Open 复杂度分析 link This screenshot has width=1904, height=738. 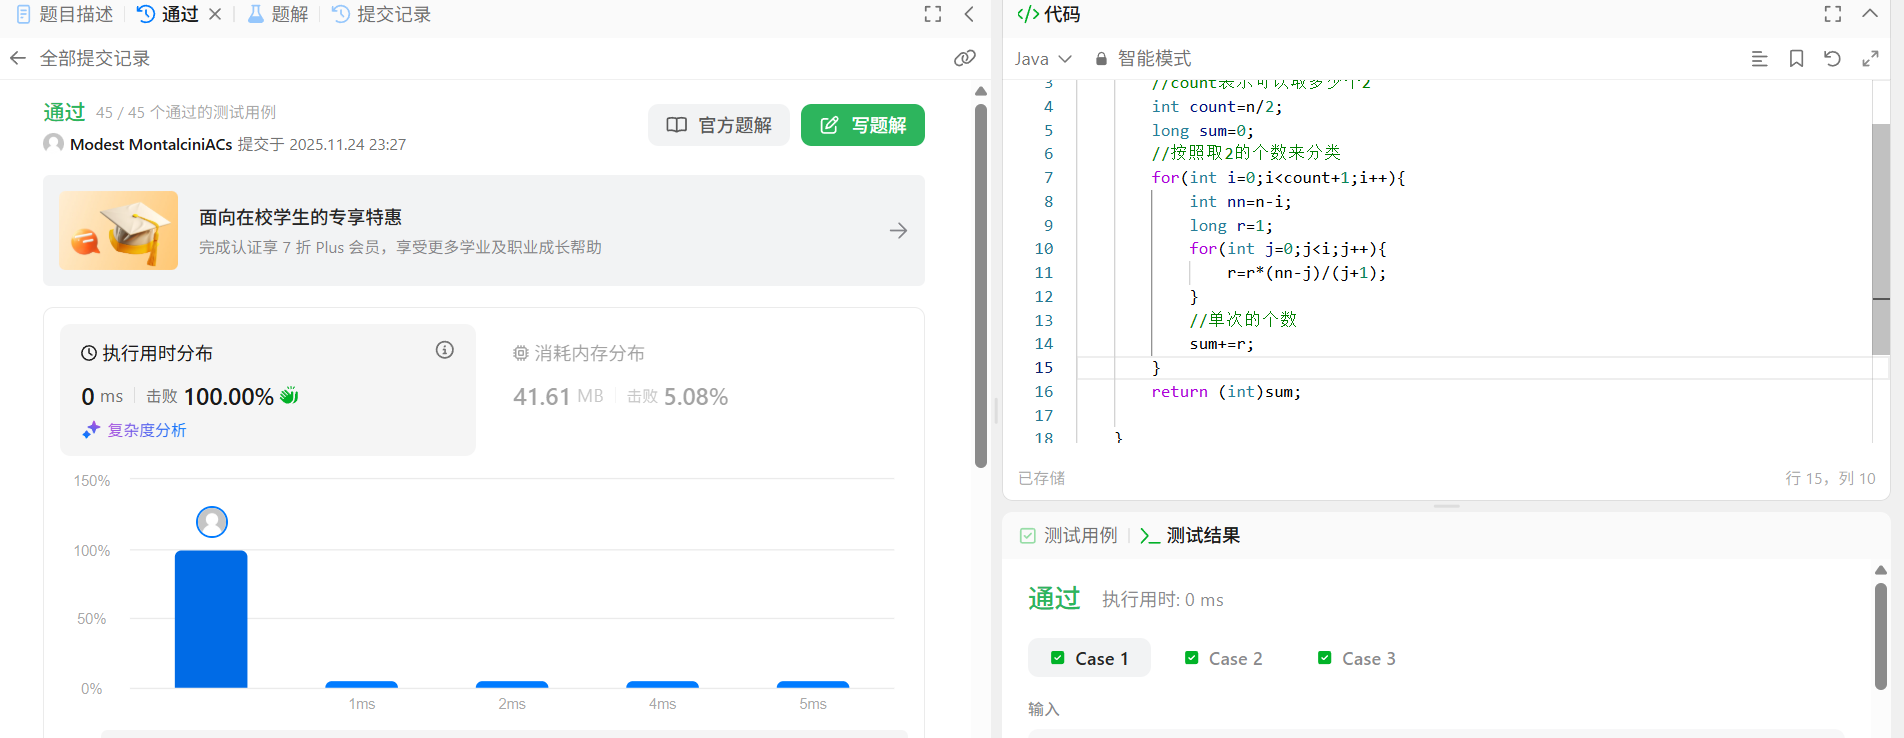[x=135, y=430]
